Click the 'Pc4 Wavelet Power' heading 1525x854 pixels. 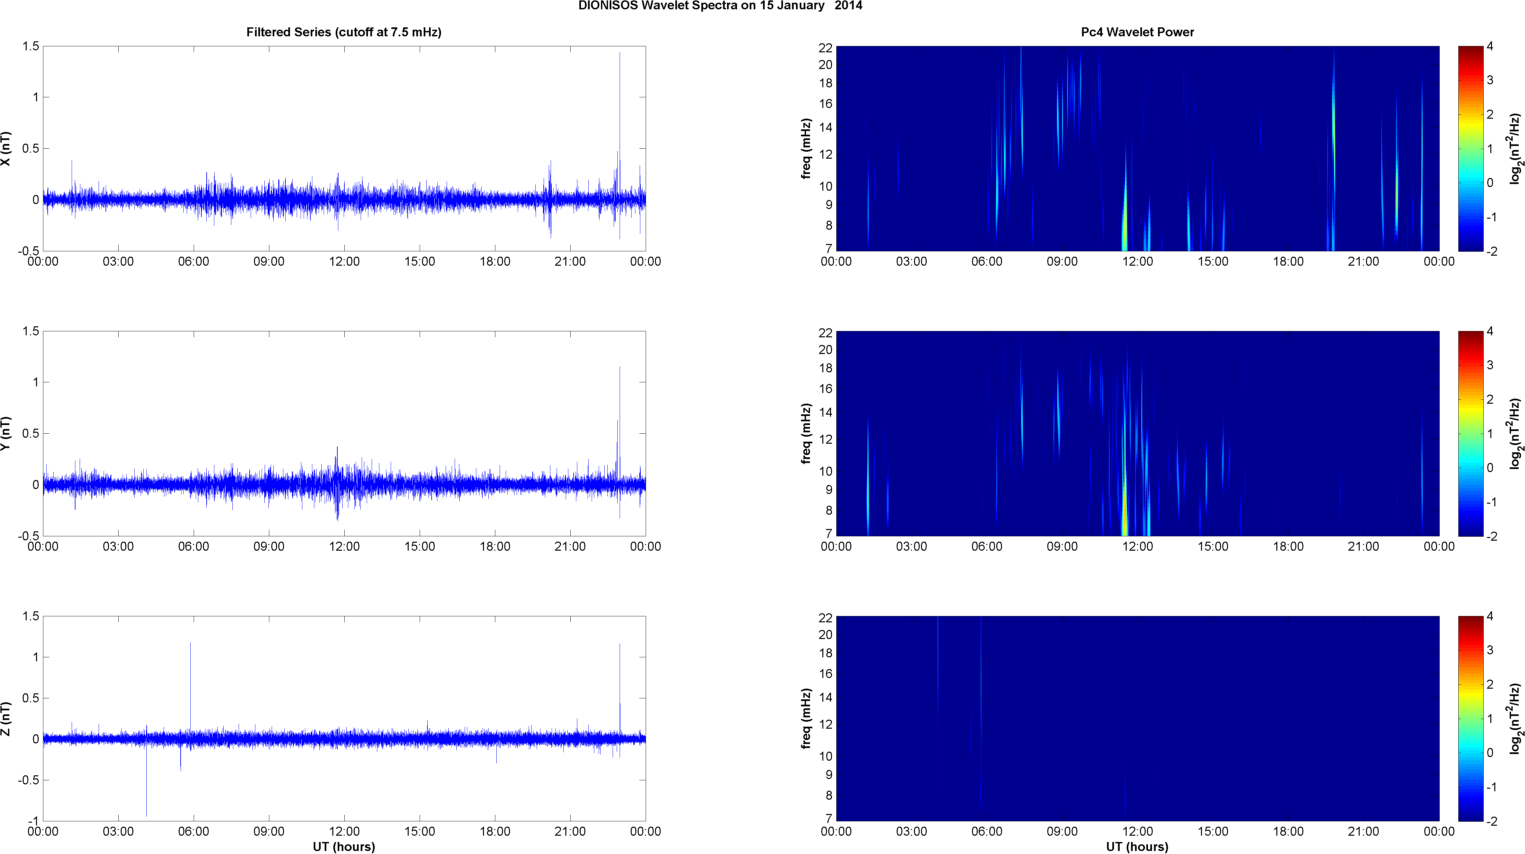[x=1137, y=32]
